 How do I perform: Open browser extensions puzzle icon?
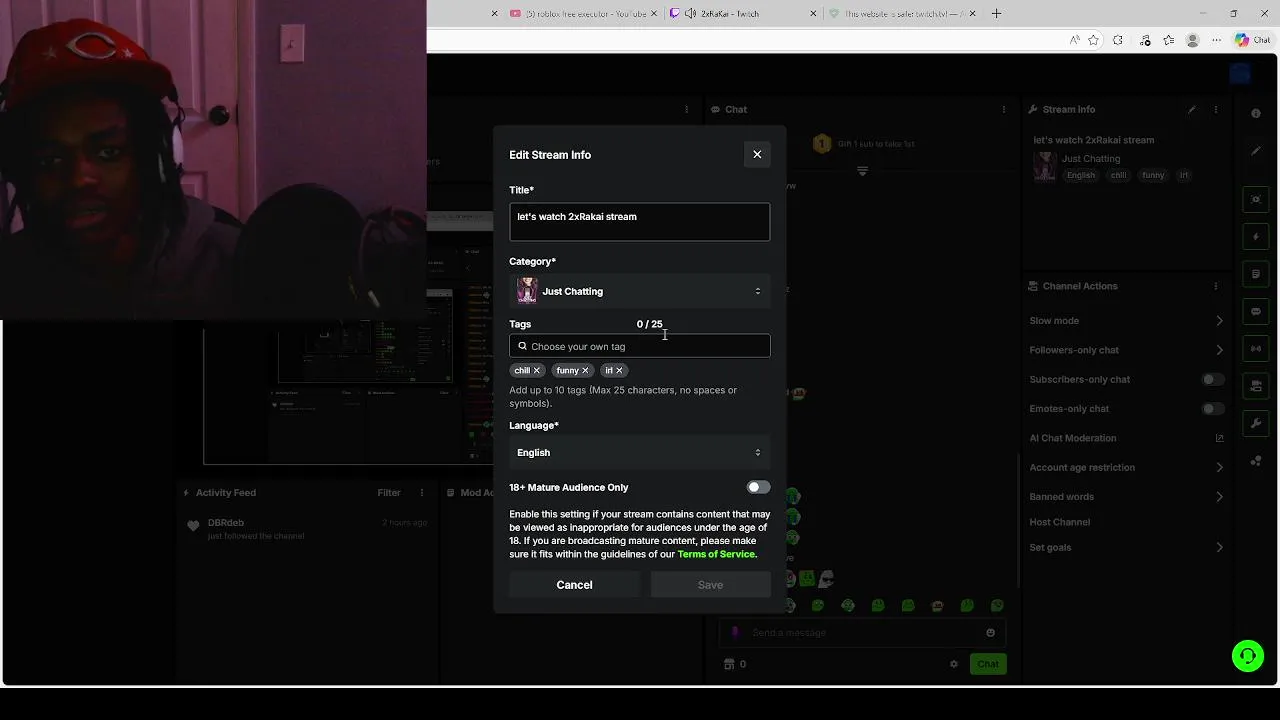click(1118, 40)
